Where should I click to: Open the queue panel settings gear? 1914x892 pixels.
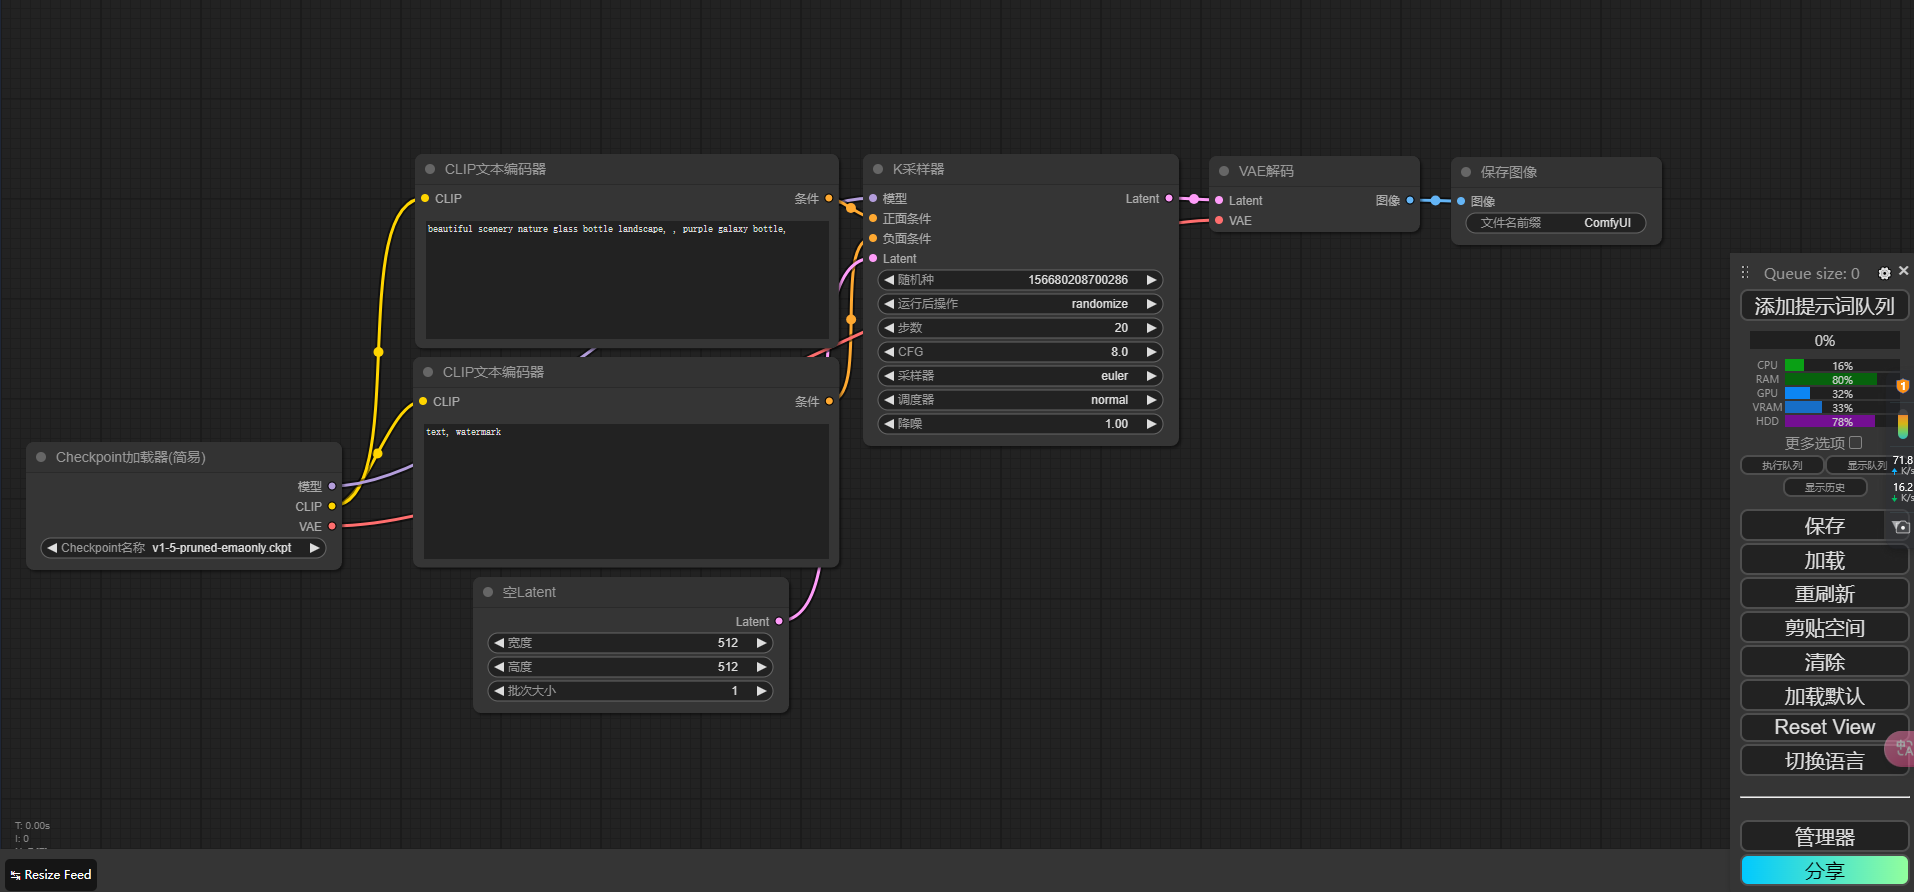1884,273
